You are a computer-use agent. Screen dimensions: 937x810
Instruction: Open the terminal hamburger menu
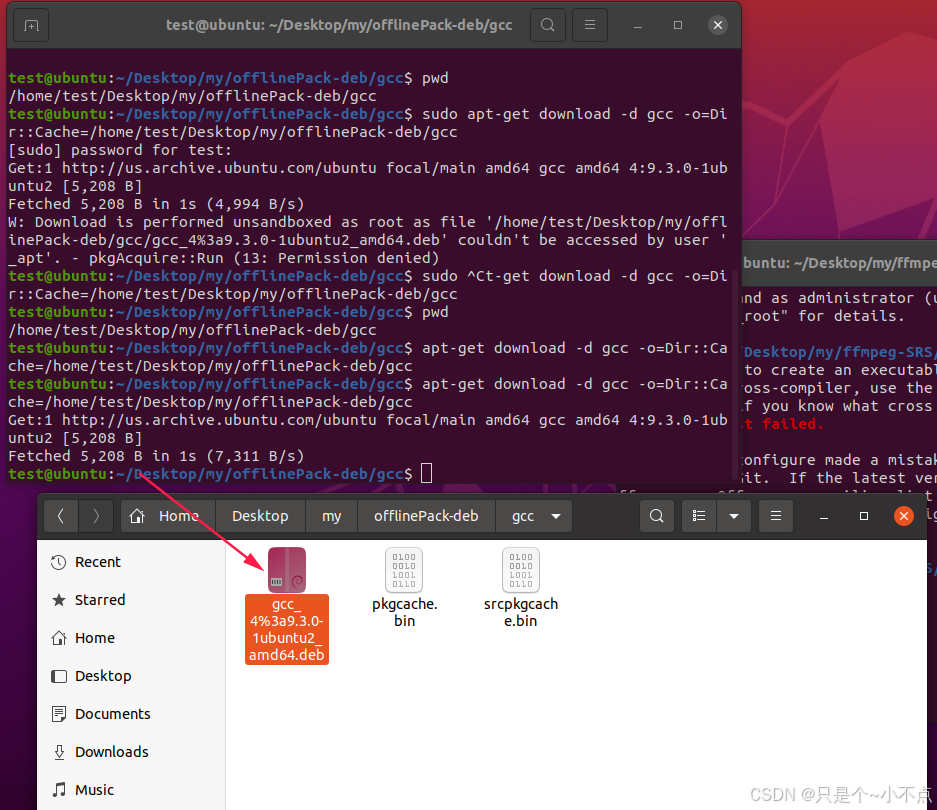590,25
